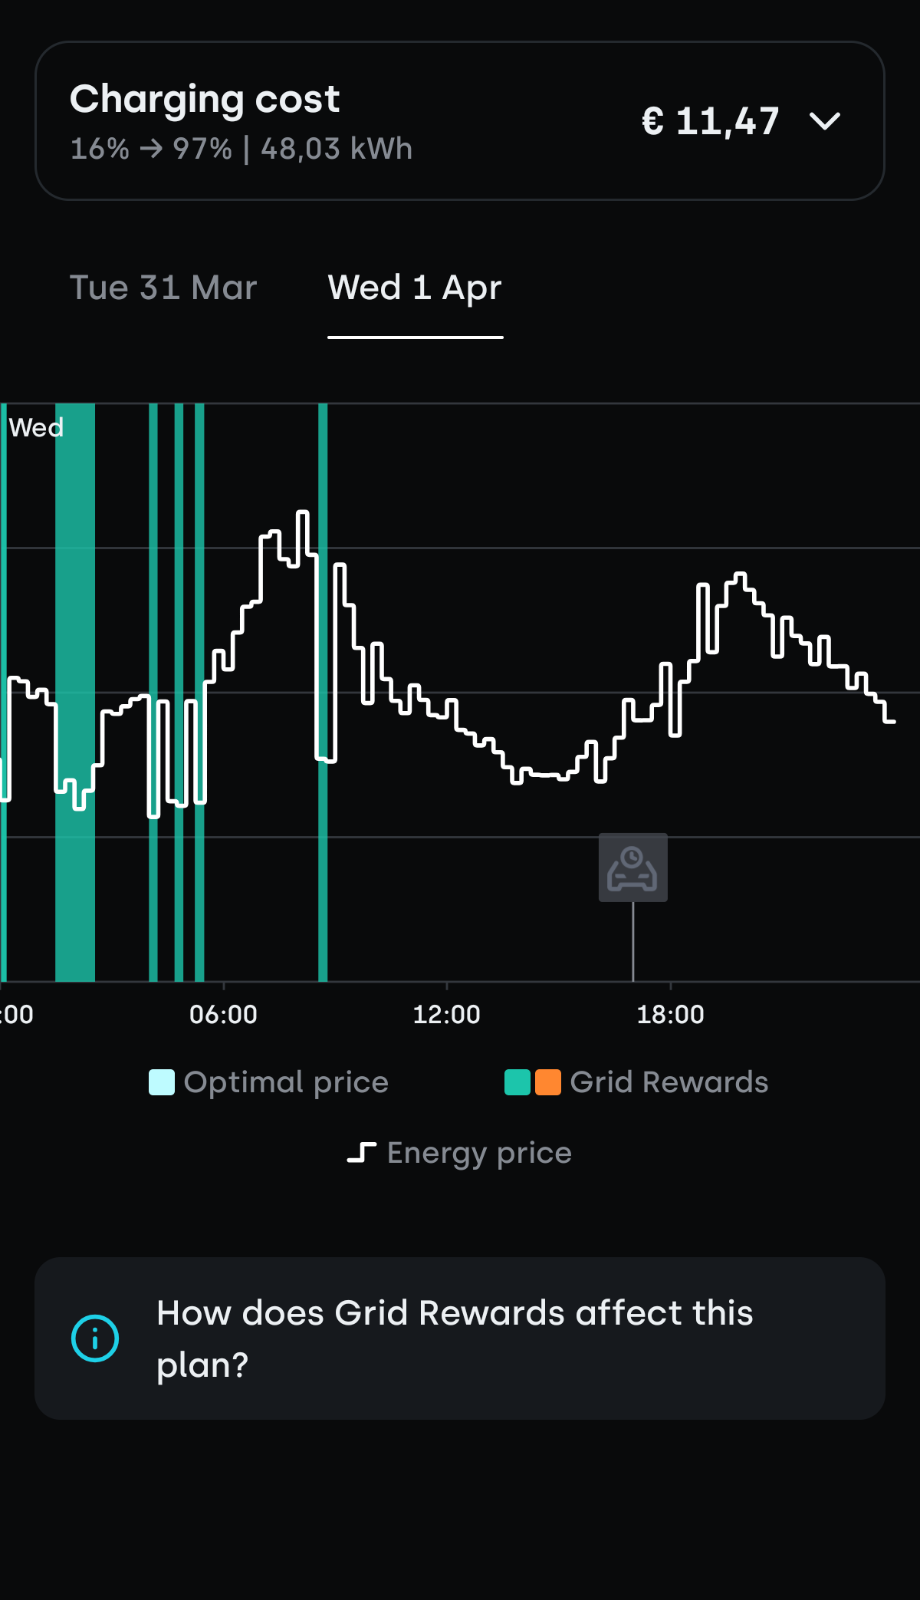Viewport: 920px width, 1600px height.
Task: Switch to the Tue 31 Mar tab
Action: click(x=163, y=288)
